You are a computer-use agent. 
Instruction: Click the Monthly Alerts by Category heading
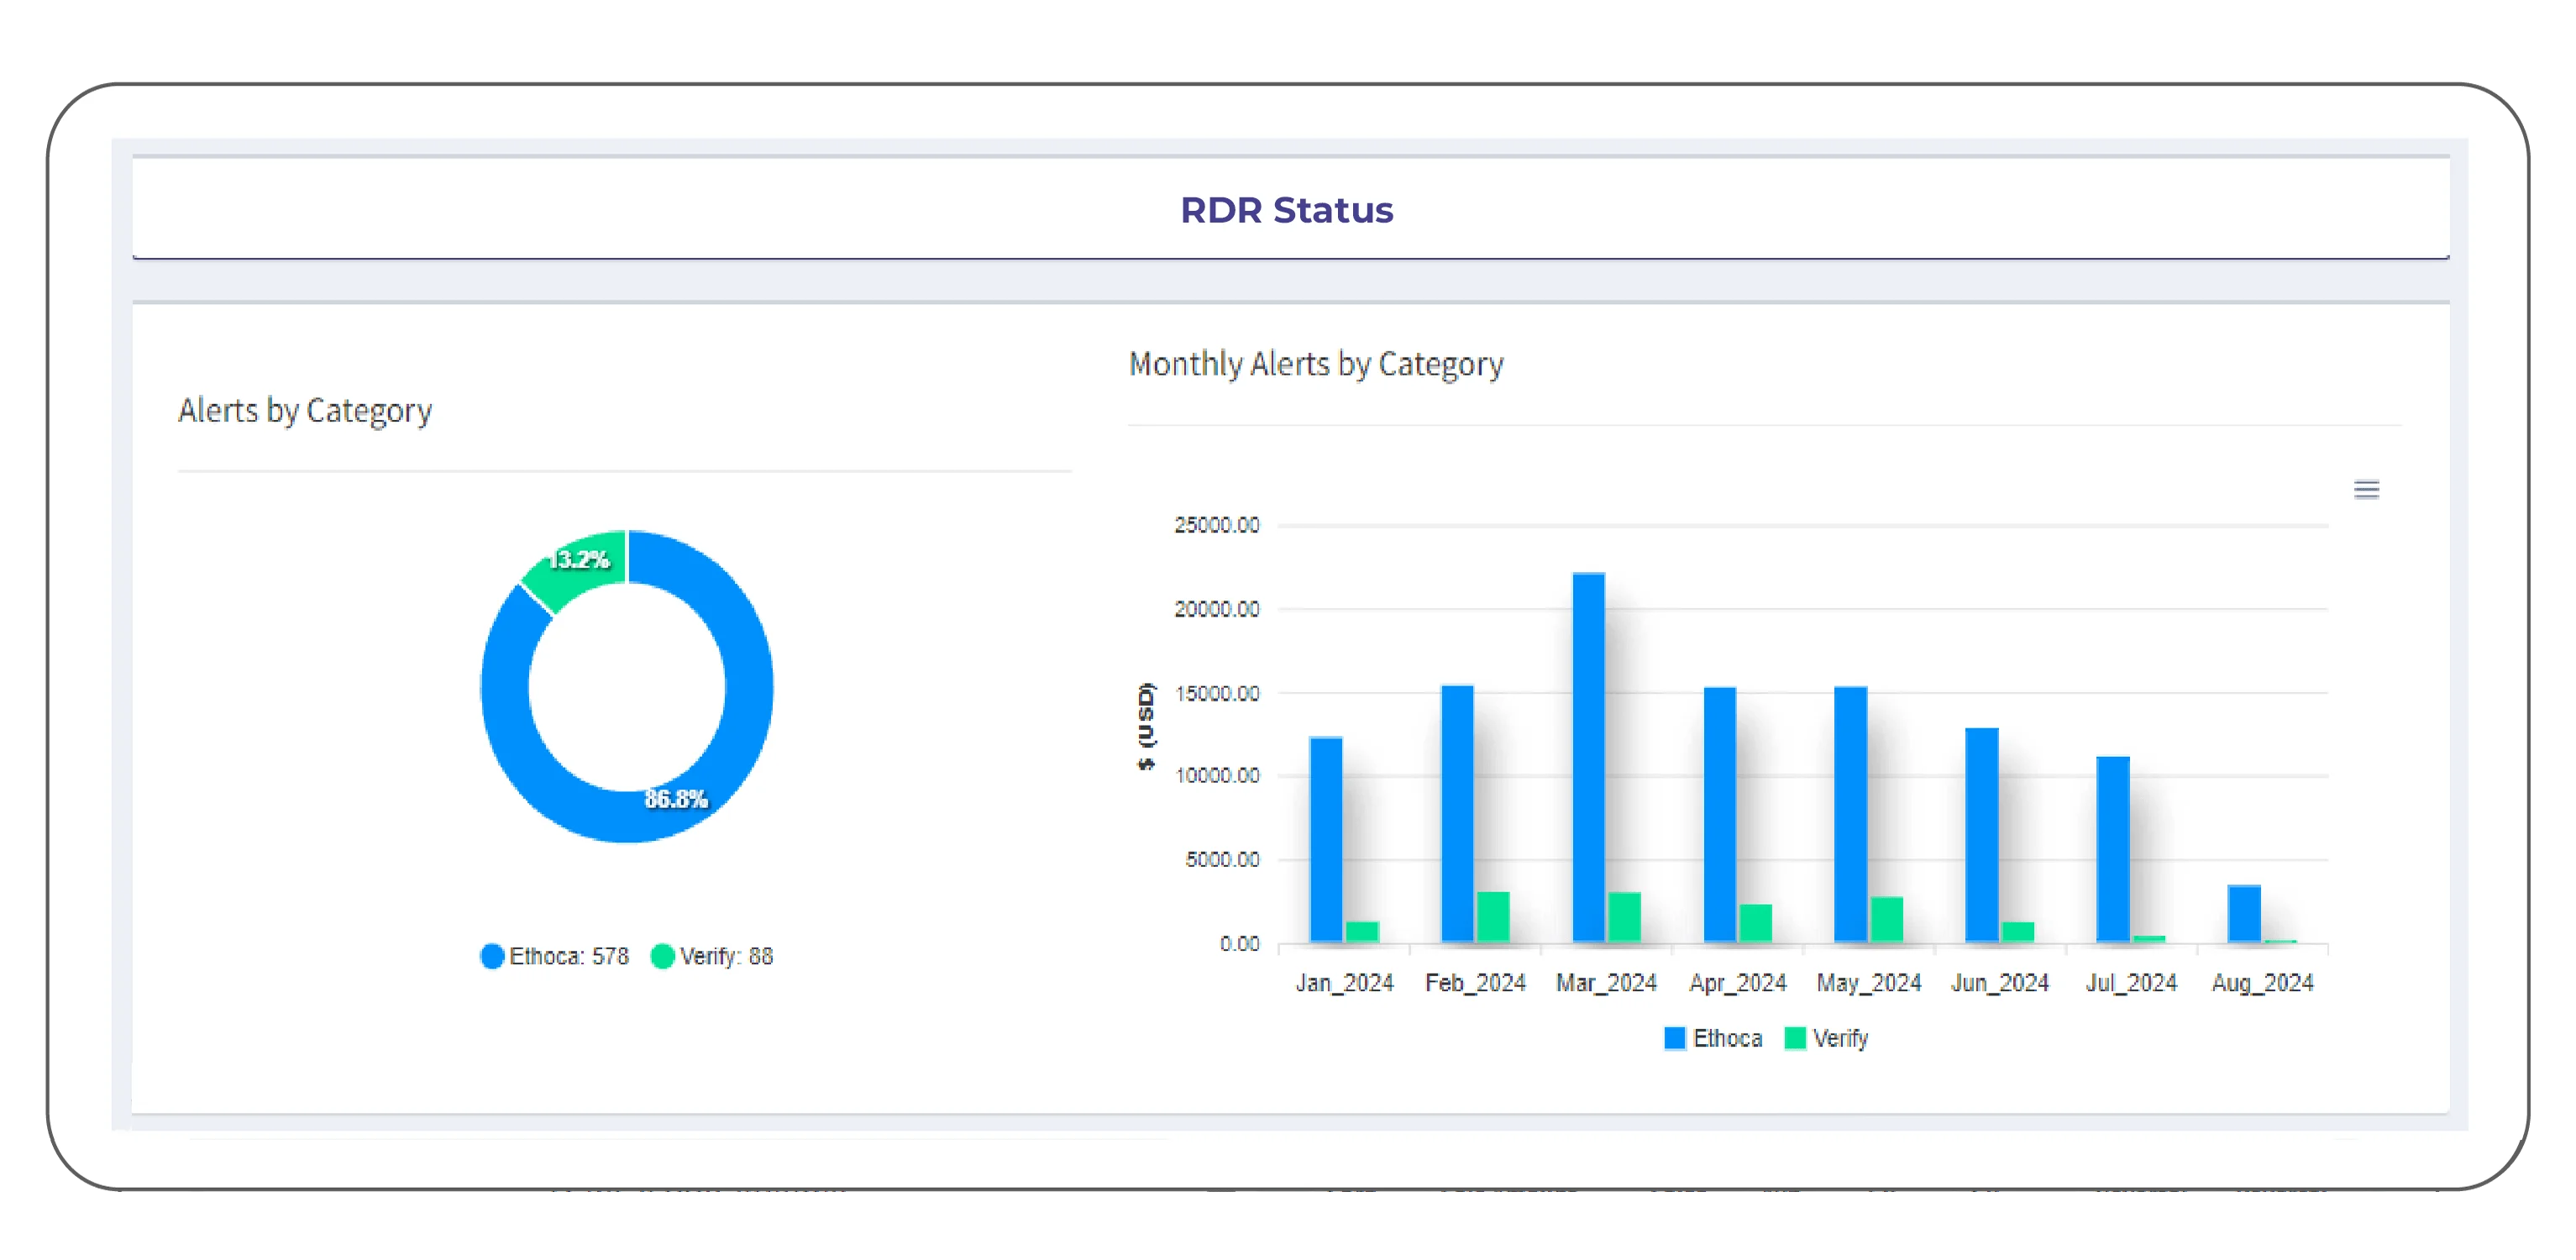[1315, 364]
